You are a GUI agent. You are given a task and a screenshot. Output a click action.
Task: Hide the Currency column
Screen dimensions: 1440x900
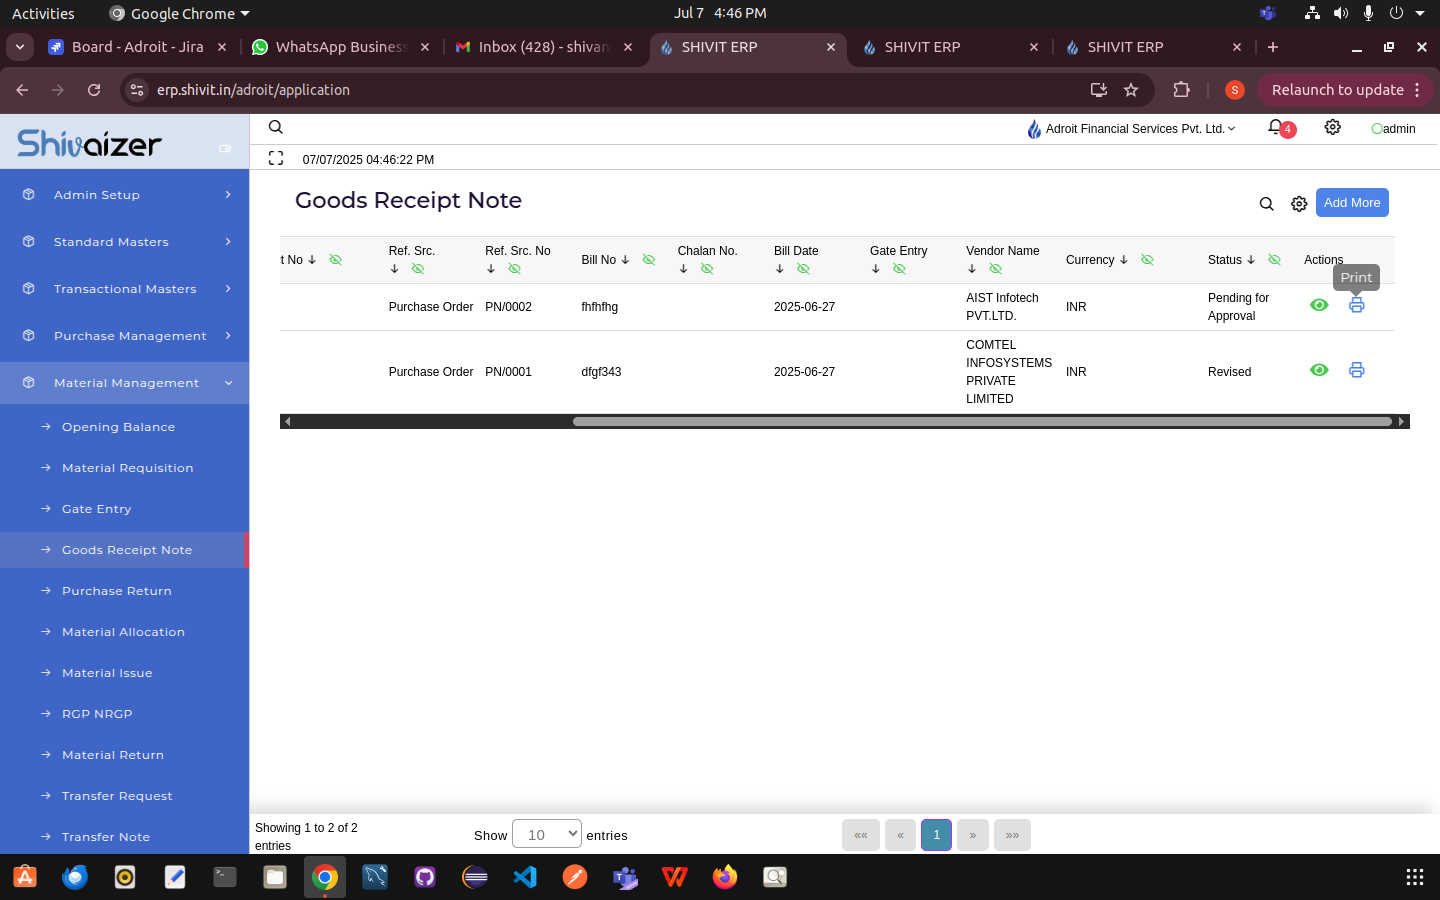(1147, 260)
